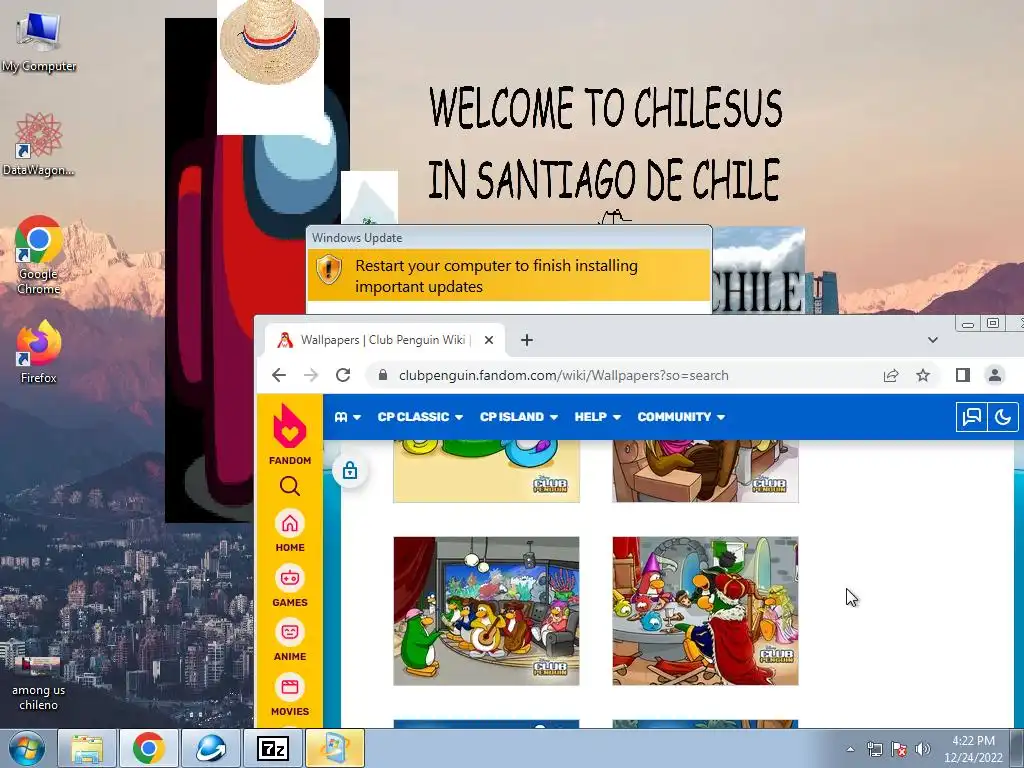Show hidden system tray icons
The width and height of the screenshot is (1024, 768).
pos(850,749)
